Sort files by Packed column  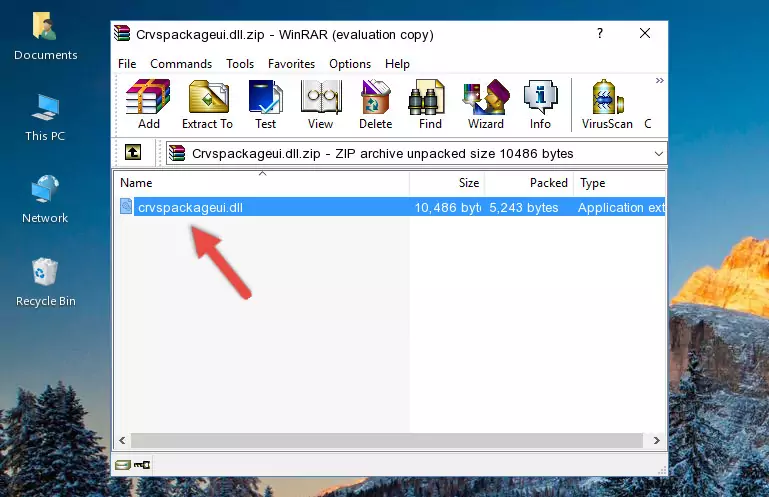[x=529, y=183]
